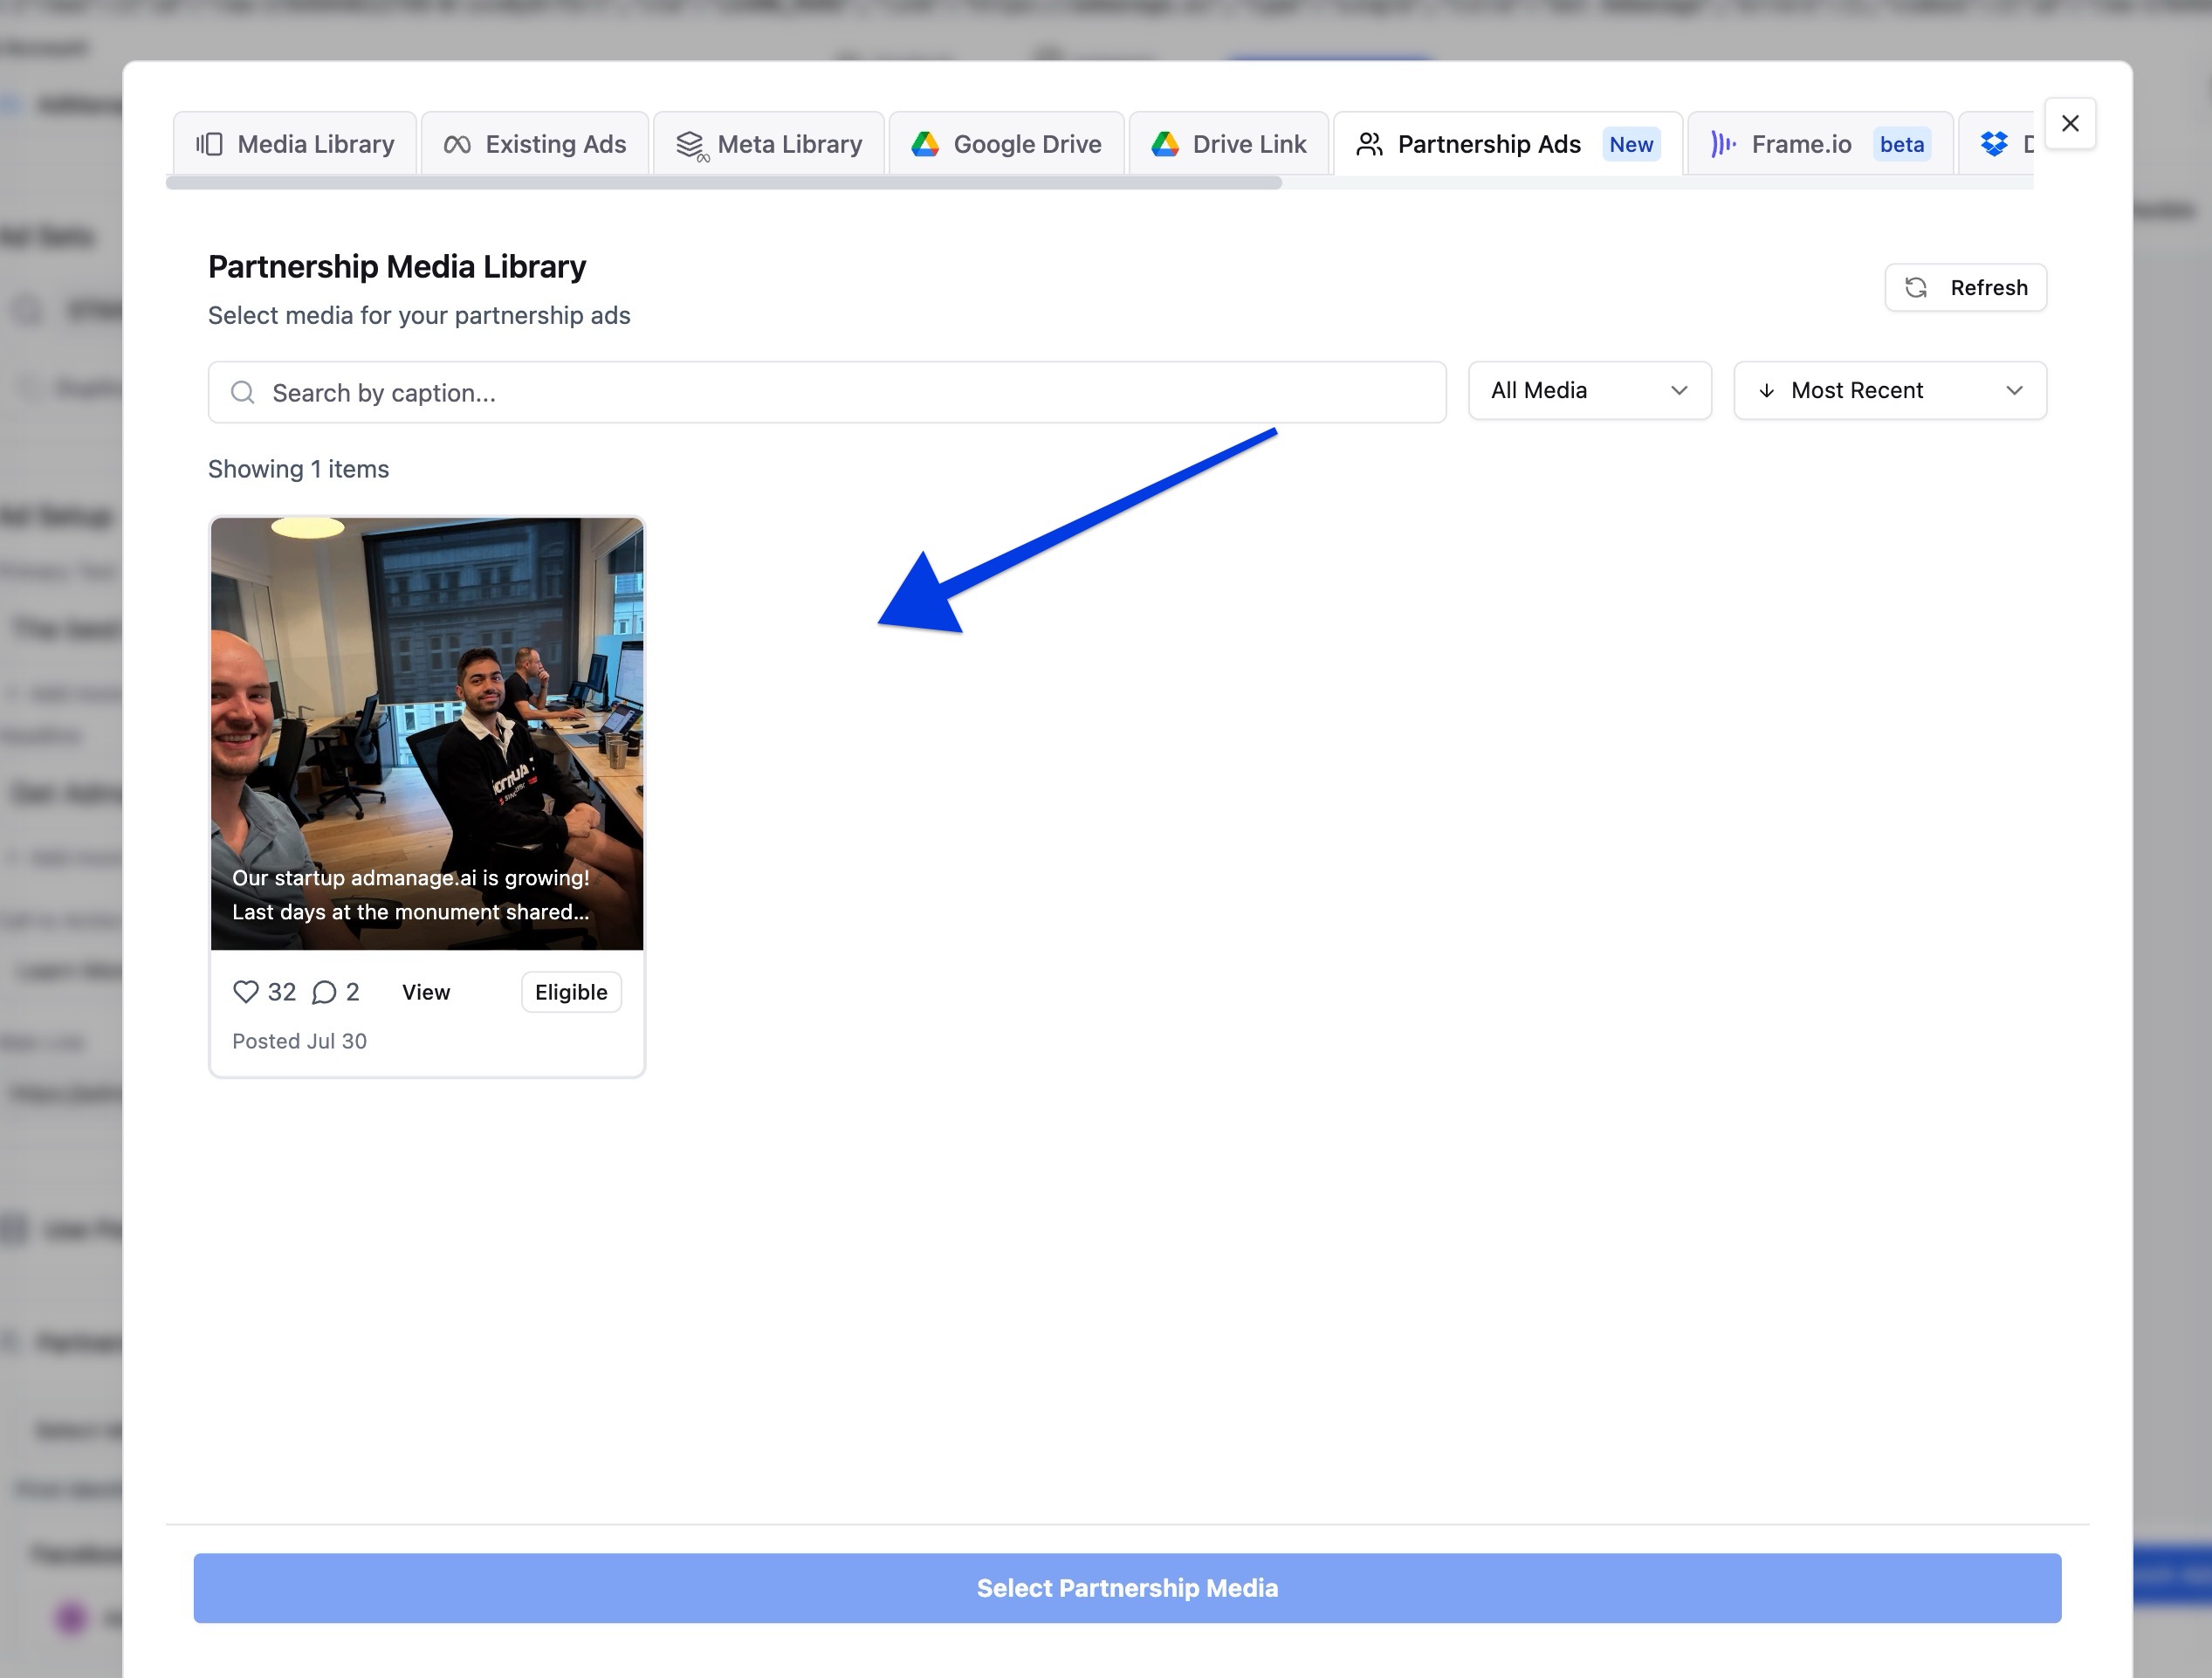Select the admanage.ai office photo thumbnail
Viewport: 2212px width, 1678px height.
[427, 732]
